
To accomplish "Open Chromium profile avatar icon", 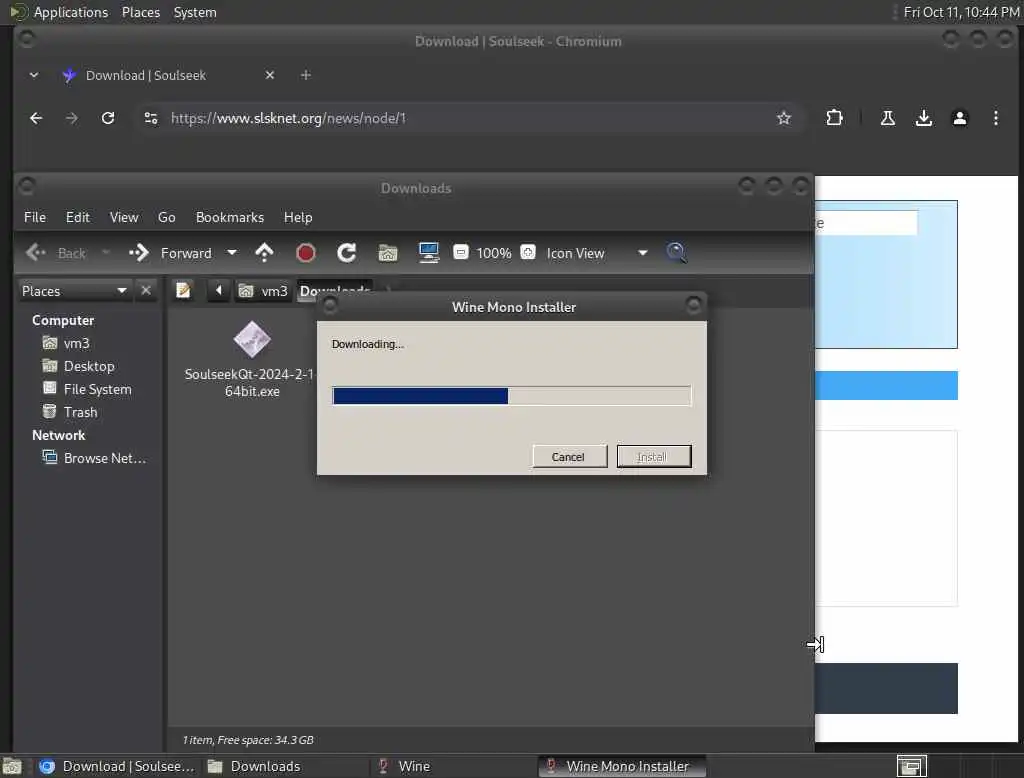I will click(x=959, y=118).
